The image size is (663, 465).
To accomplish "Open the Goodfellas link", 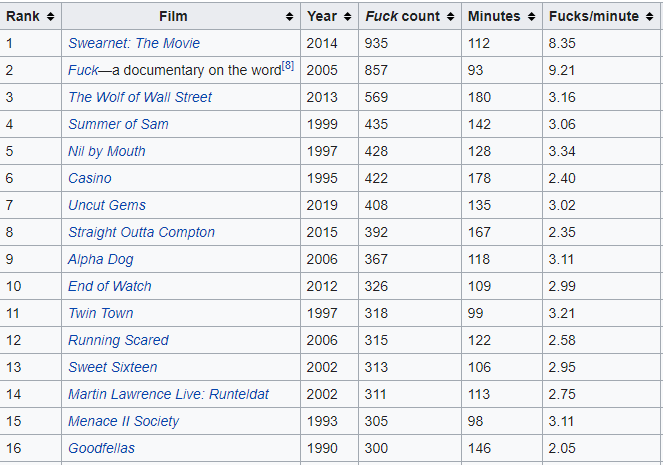I will [101, 449].
